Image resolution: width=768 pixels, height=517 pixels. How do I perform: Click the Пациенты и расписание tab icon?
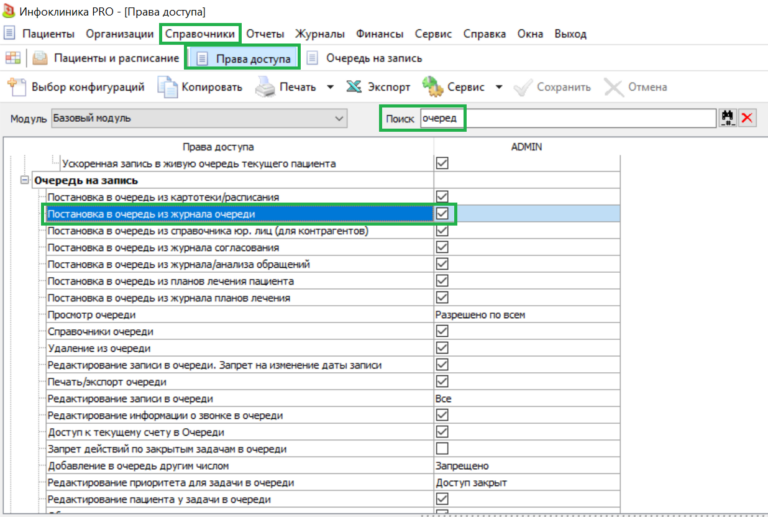(x=40, y=58)
